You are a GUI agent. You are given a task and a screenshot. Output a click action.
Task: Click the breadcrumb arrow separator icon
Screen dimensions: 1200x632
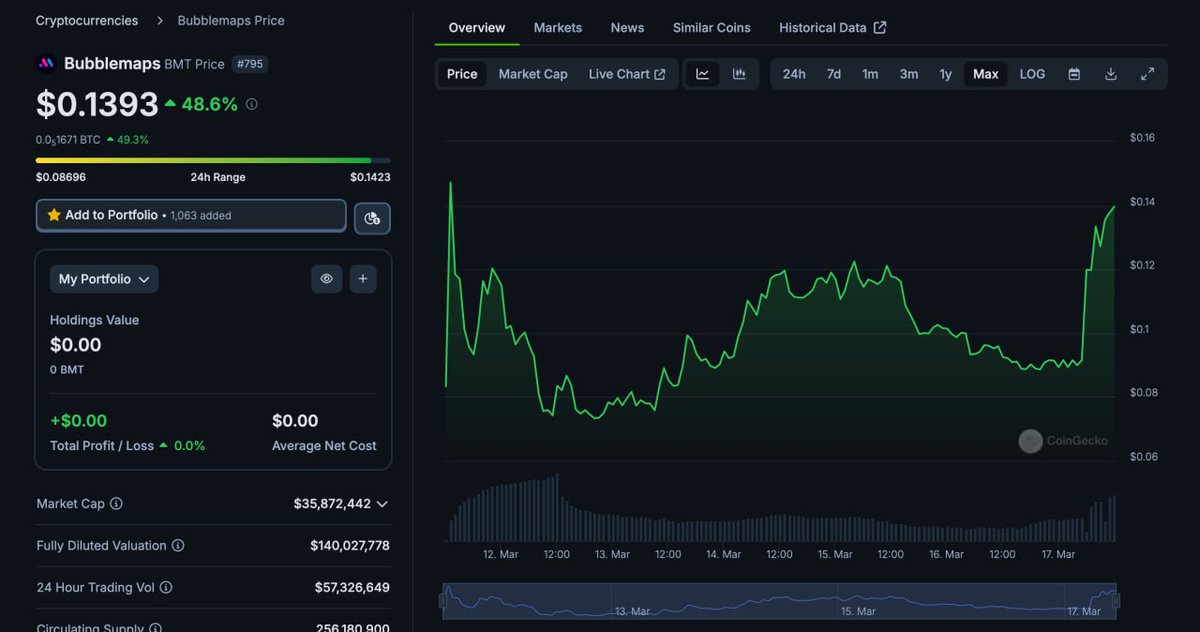[x=160, y=20]
